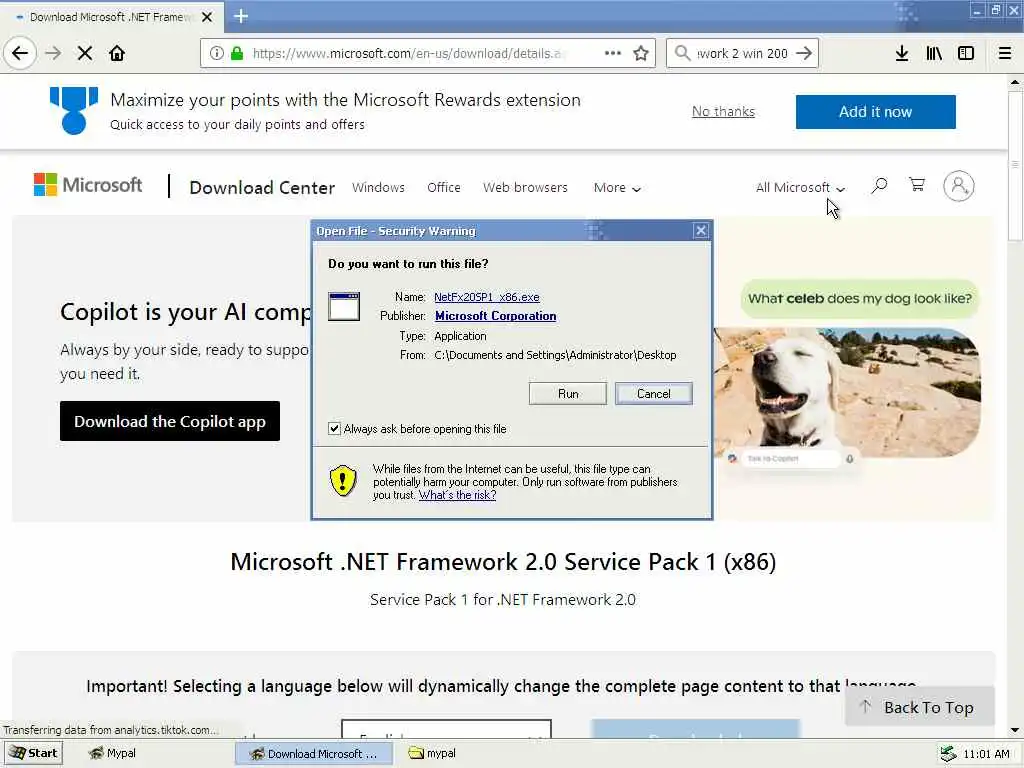
Task: Click the yellow warning shield icon
Action: pyautogui.click(x=342, y=481)
